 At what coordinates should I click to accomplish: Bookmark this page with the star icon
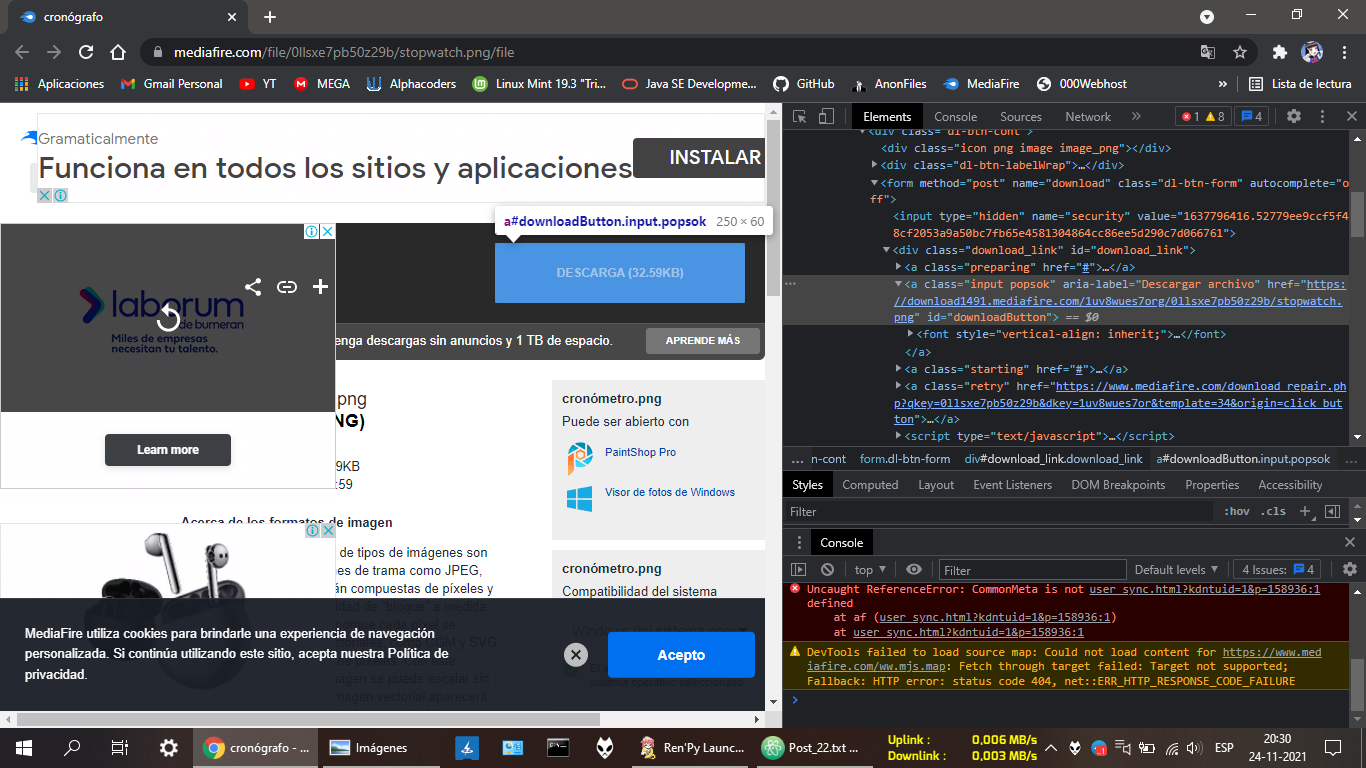pos(1240,52)
